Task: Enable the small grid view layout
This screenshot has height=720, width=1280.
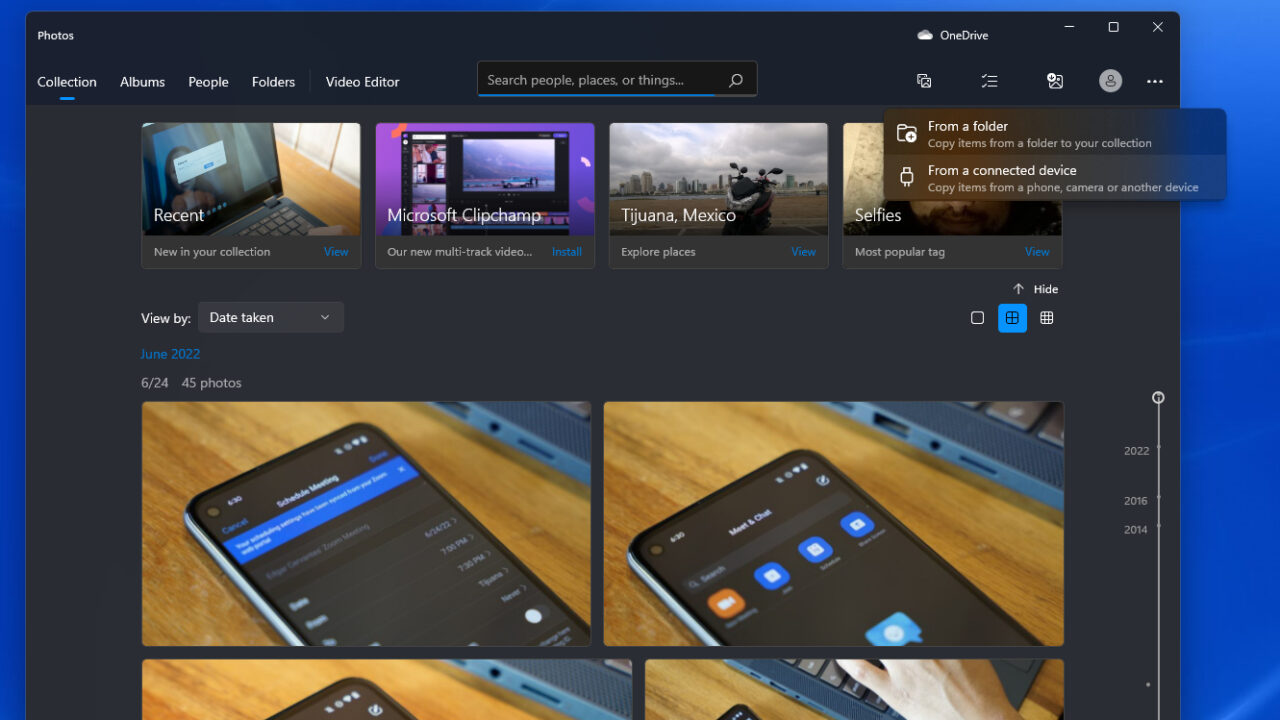Action: 1047,317
